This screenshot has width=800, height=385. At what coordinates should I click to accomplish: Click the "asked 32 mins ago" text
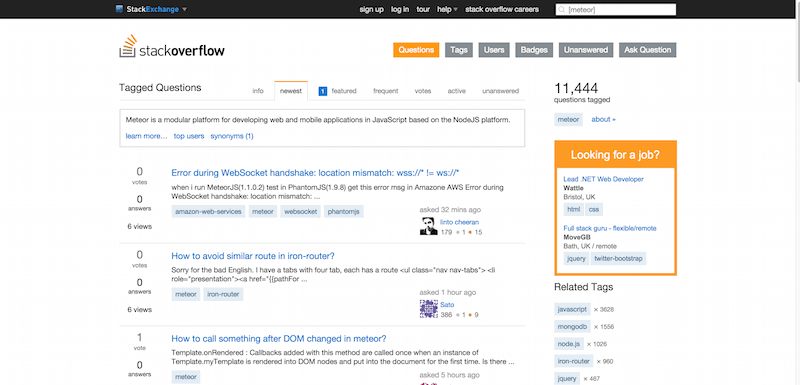click(x=450, y=210)
